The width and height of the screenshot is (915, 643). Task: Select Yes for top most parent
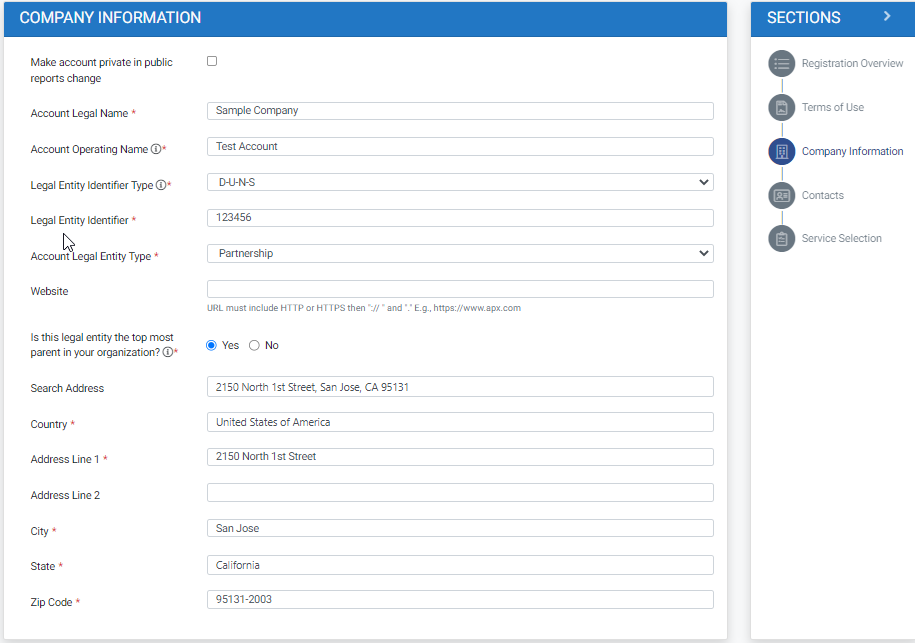click(211, 345)
